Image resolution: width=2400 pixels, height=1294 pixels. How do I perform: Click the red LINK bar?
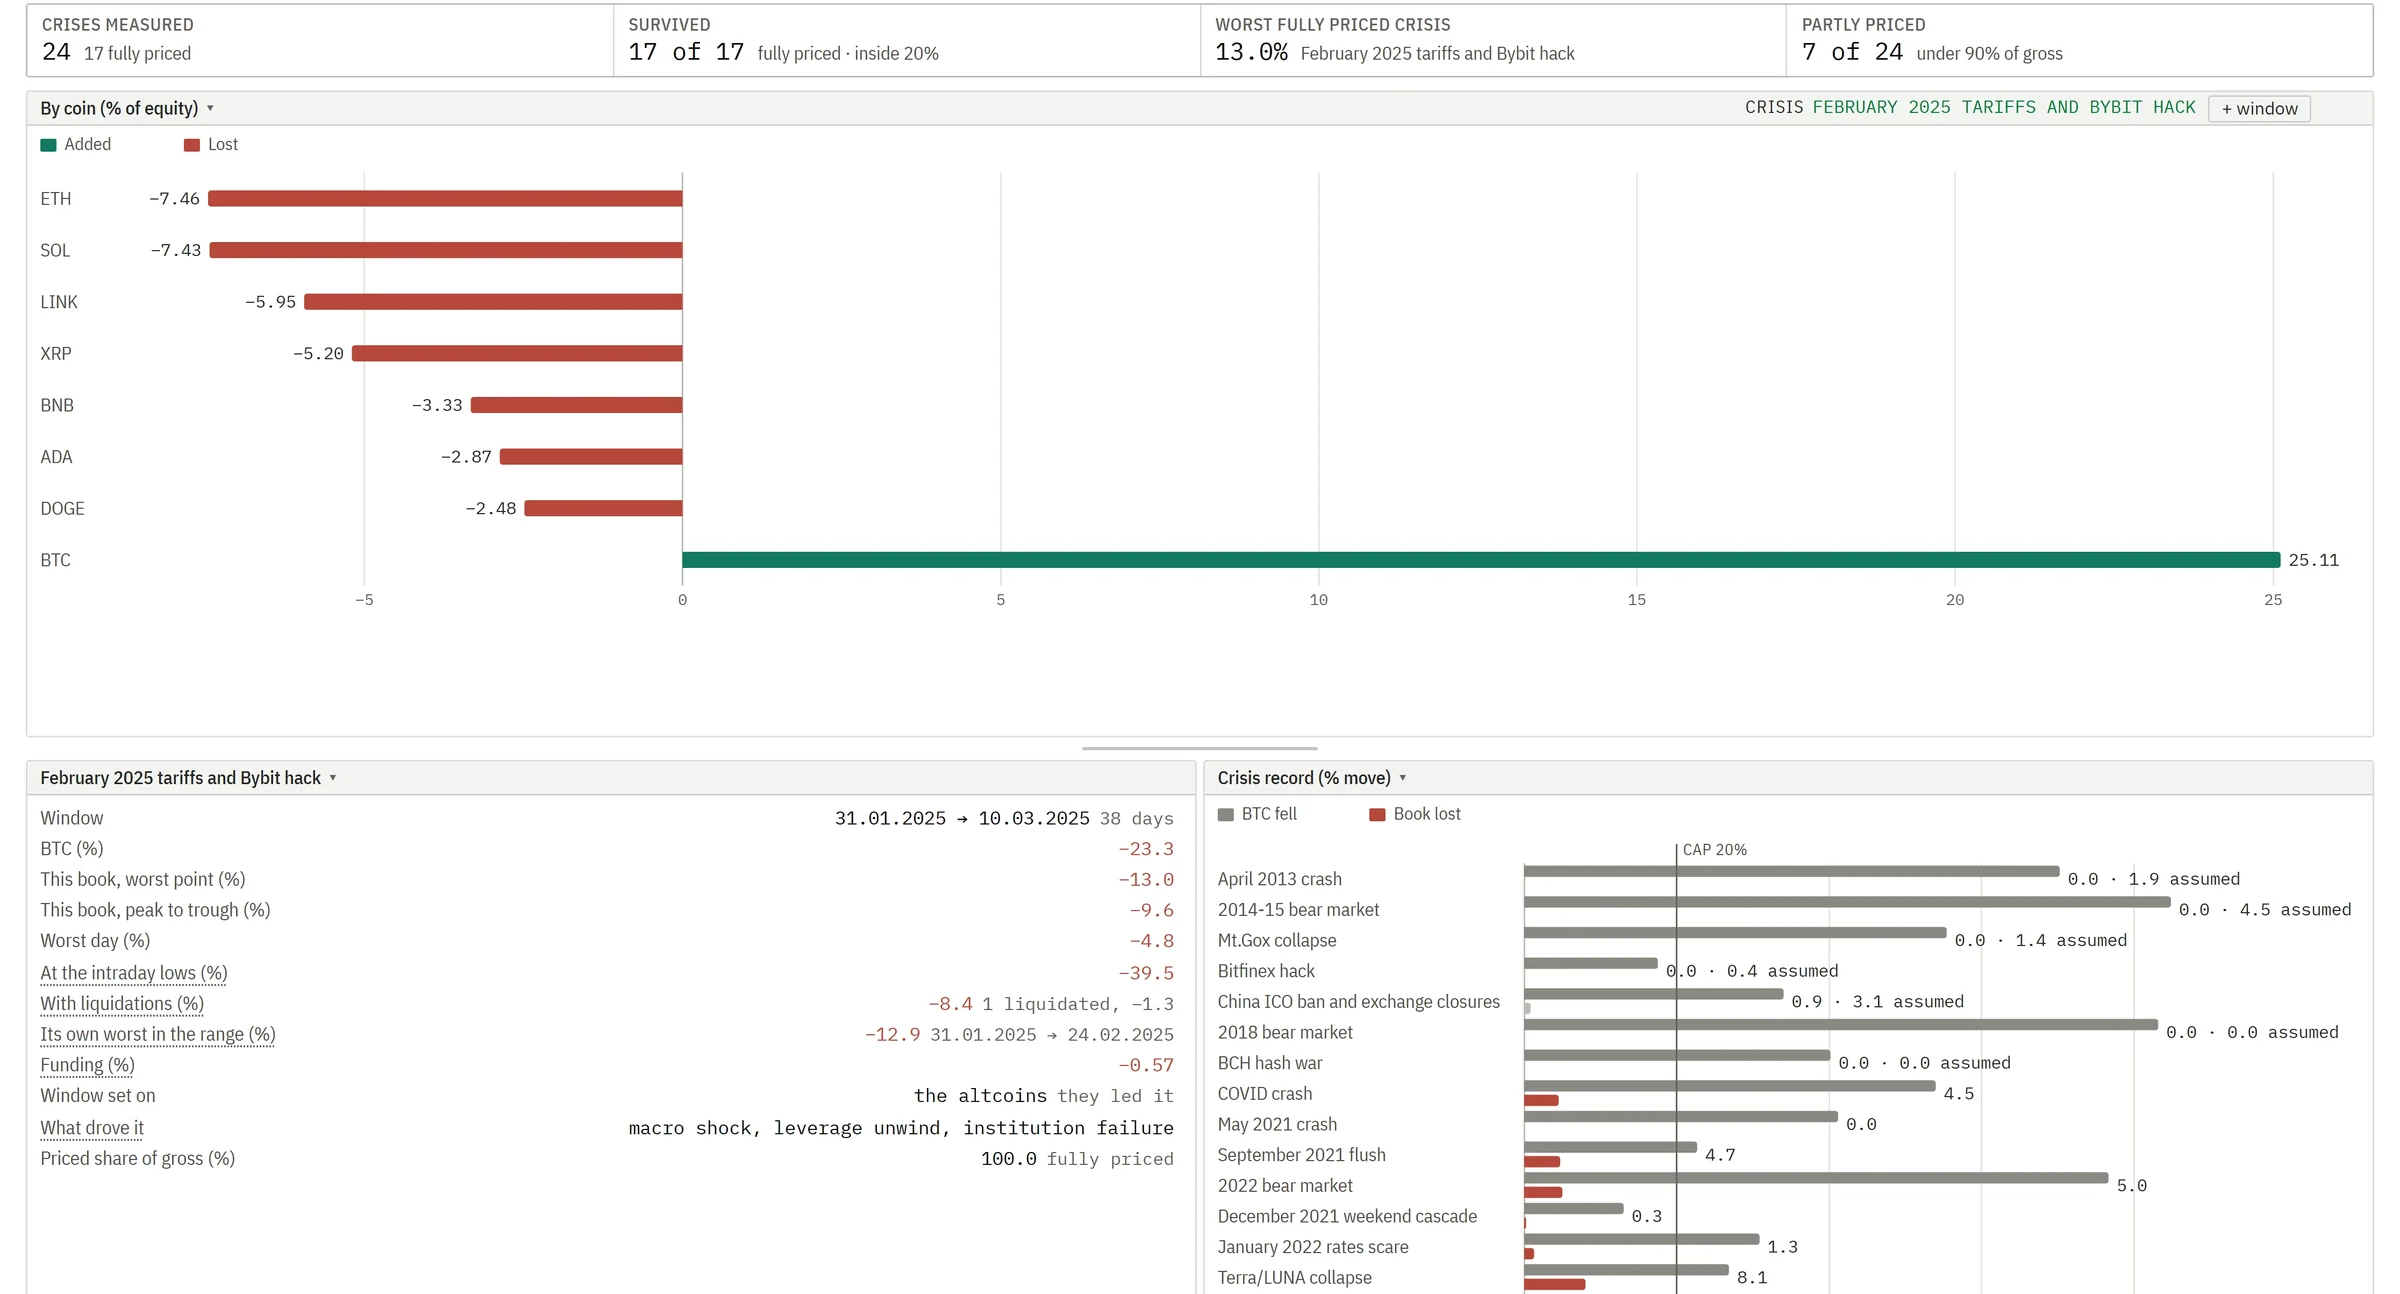[x=493, y=302]
